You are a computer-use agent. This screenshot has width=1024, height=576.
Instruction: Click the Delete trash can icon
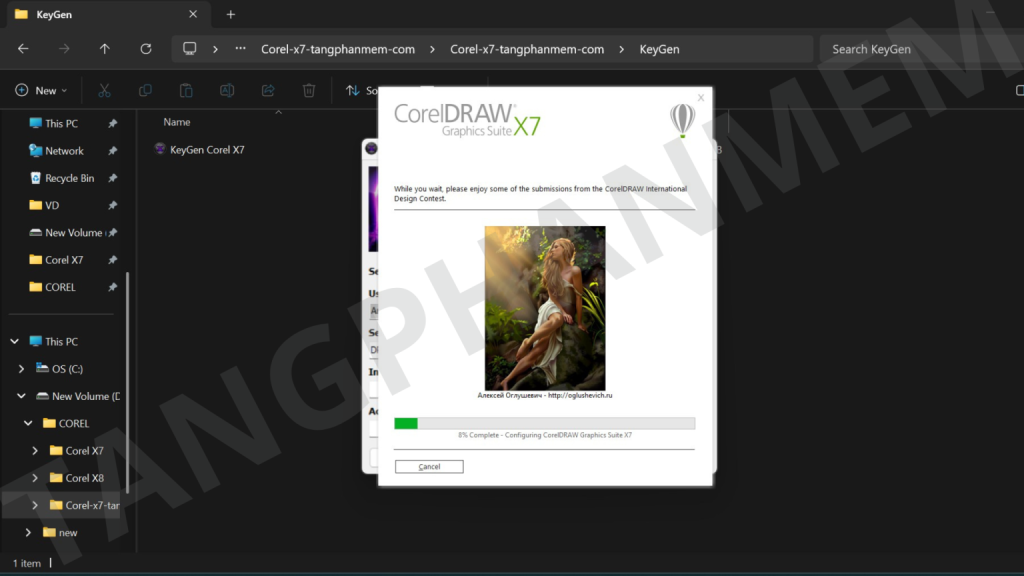tap(309, 90)
